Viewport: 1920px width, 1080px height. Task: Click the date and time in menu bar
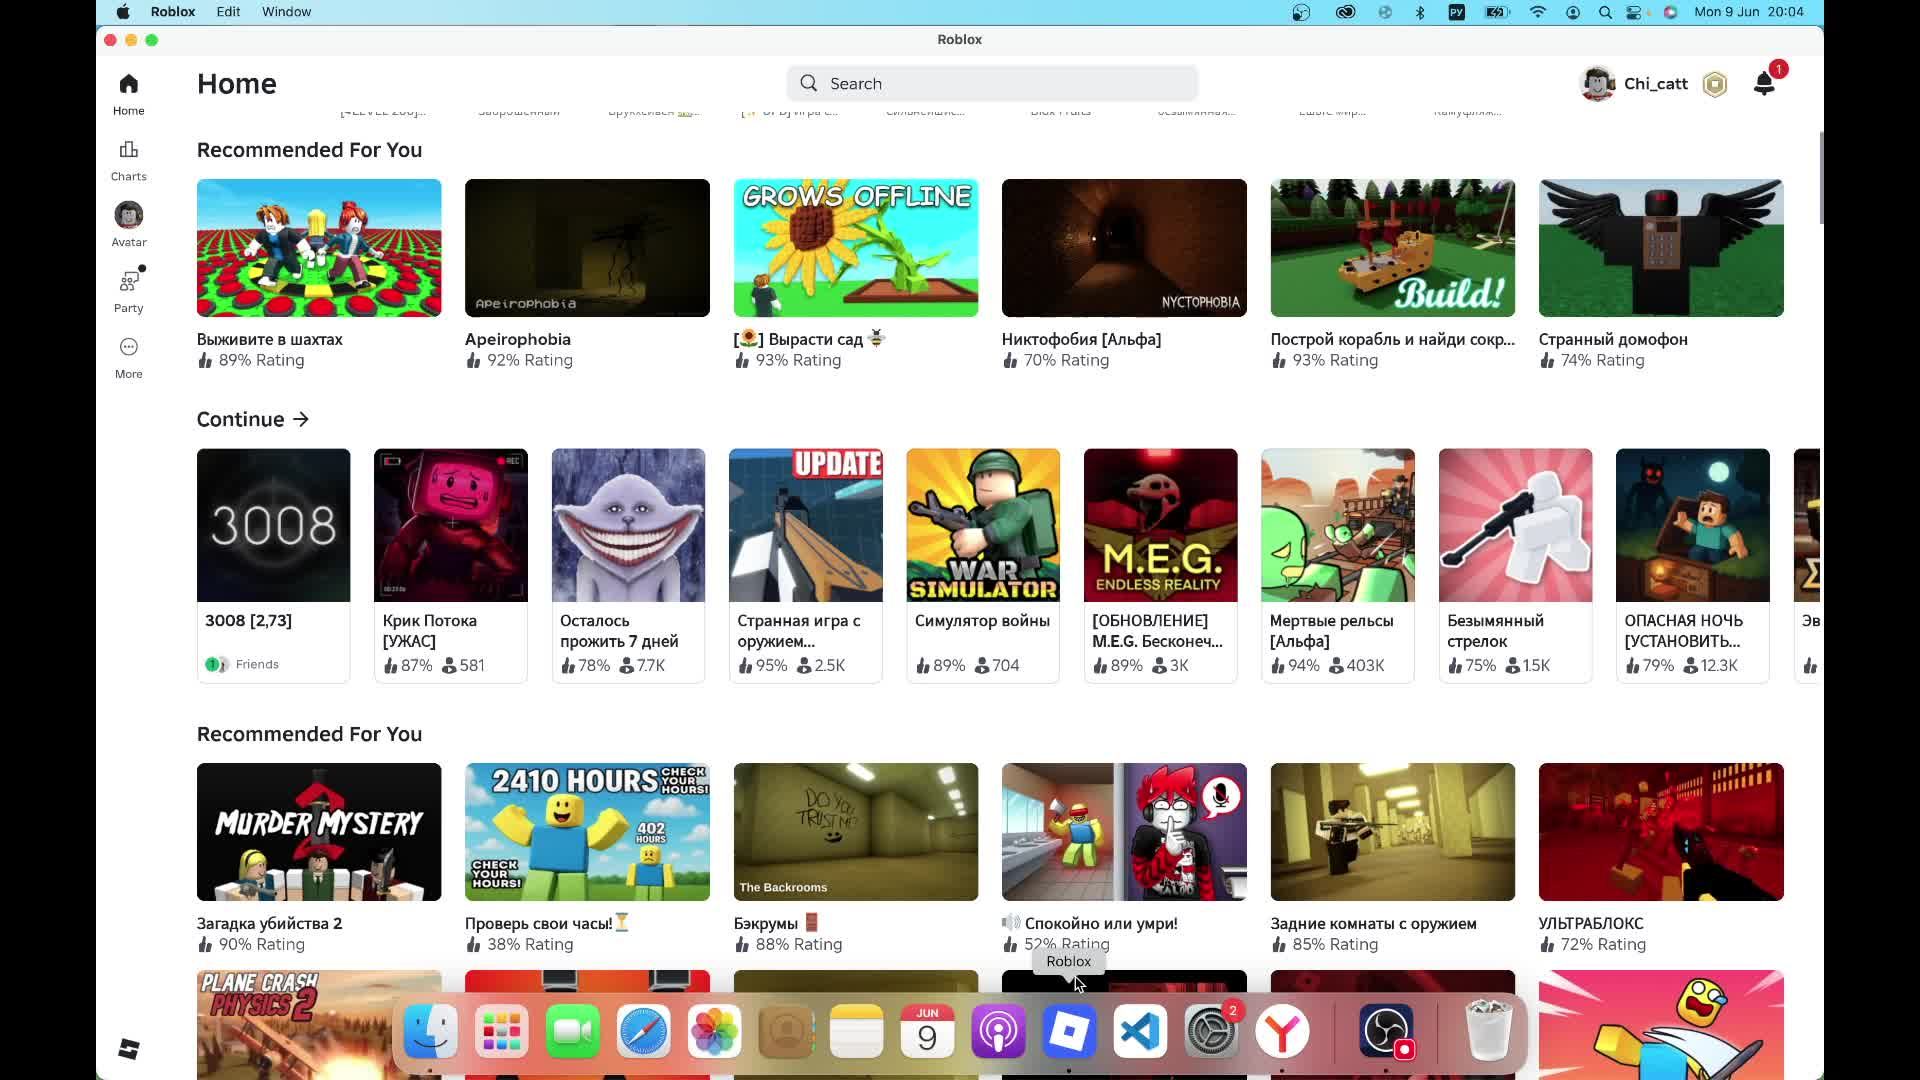[1749, 12]
